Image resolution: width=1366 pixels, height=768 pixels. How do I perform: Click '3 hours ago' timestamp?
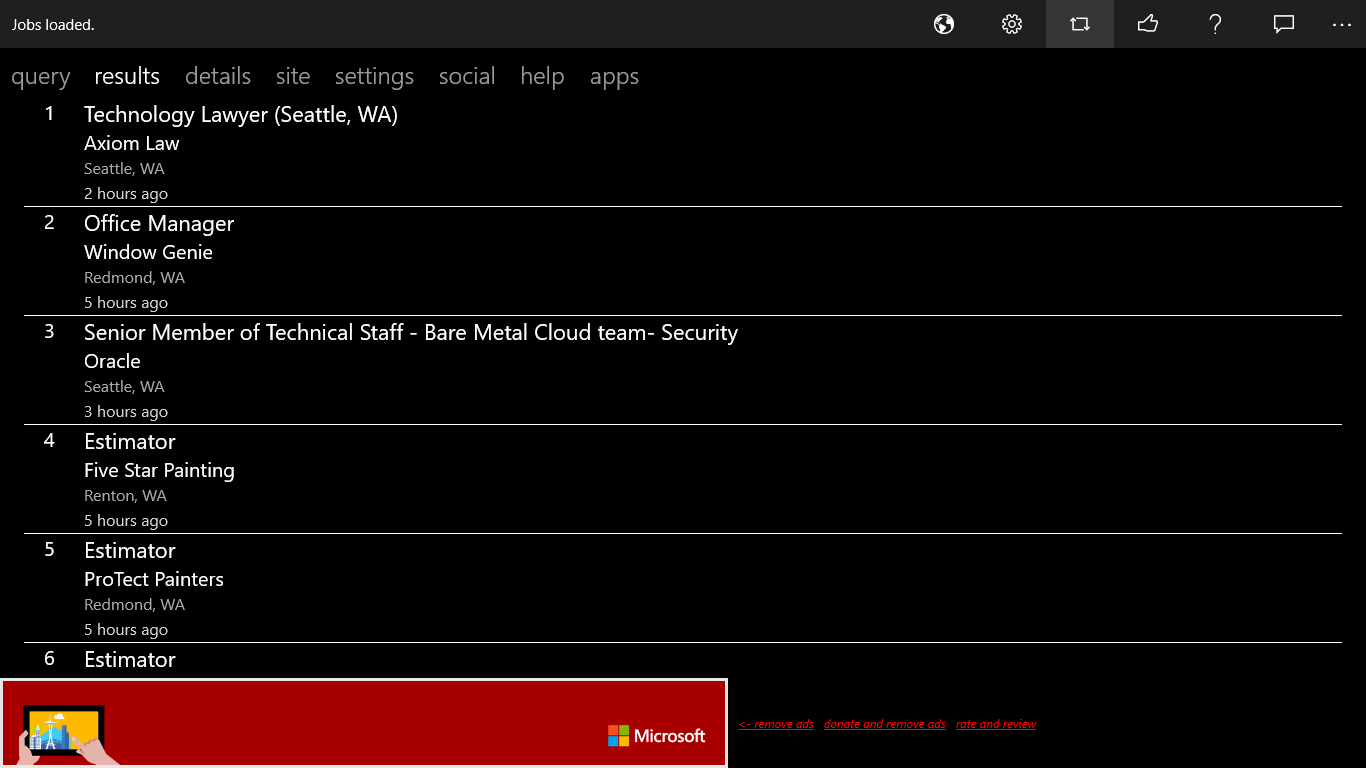point(126,412)
